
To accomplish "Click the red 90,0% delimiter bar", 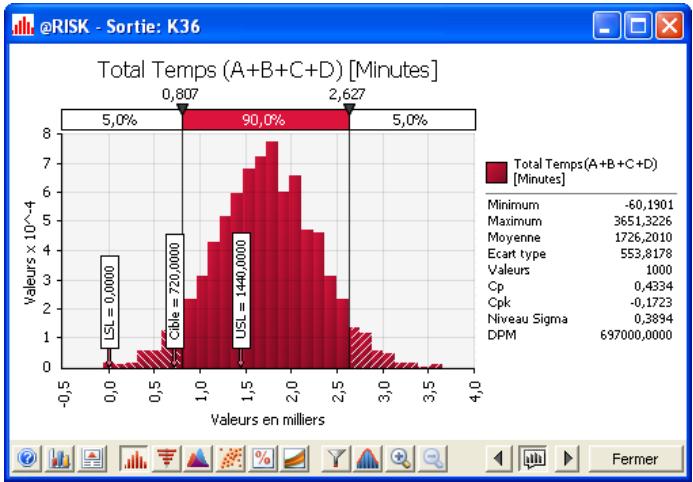I will point(266,120).
